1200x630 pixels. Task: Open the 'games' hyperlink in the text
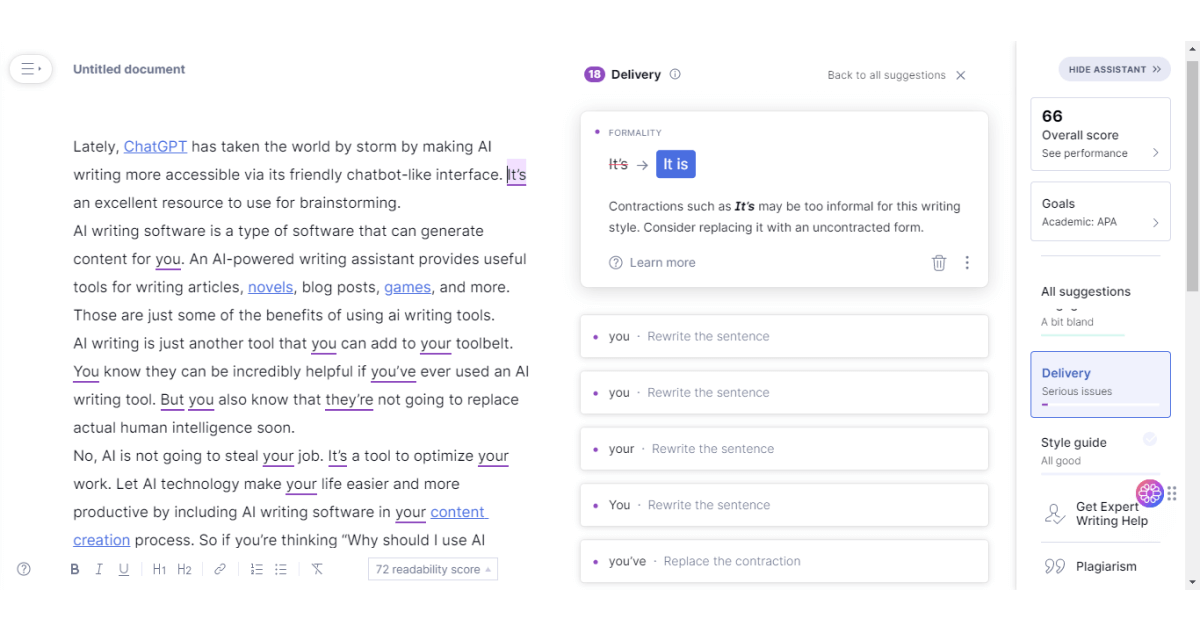tap(408, 287)
